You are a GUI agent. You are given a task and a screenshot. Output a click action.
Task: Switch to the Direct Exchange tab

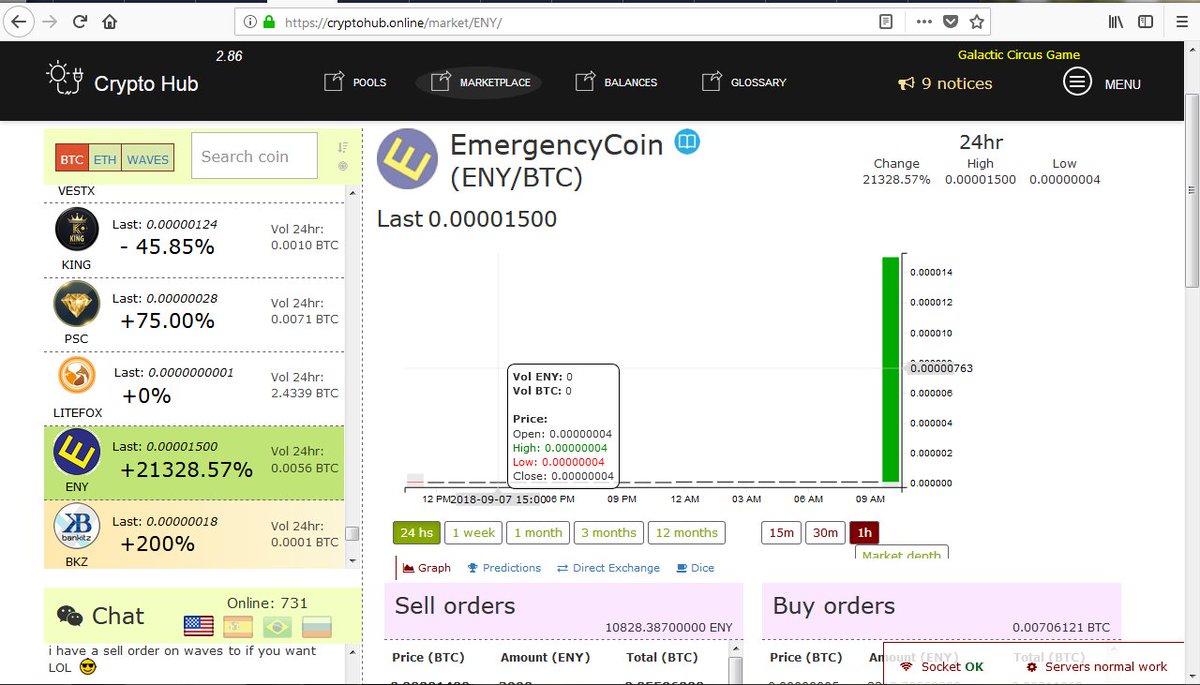(x=608, y=568)
